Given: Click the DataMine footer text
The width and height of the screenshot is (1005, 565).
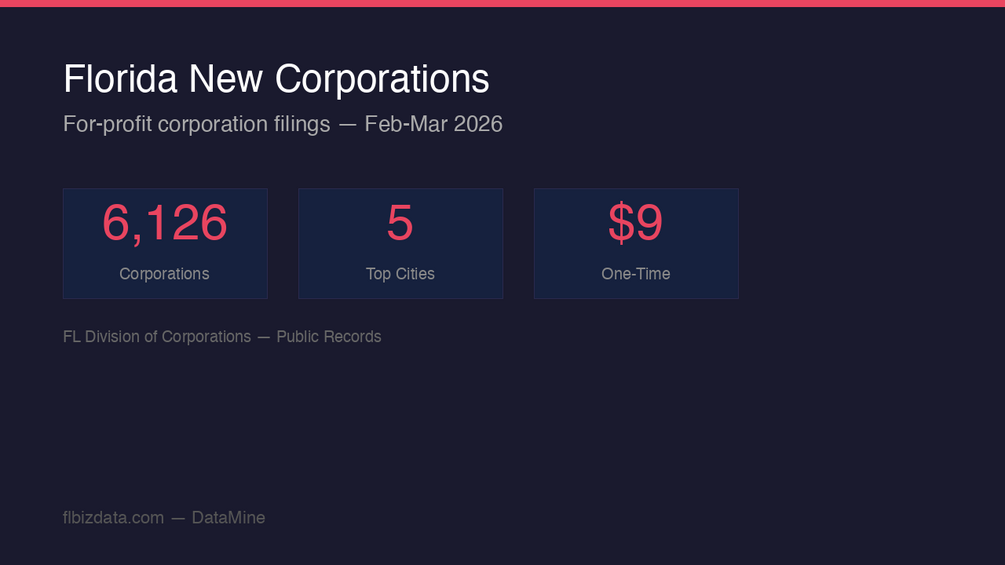Looking at the screenshot, I should [228, 518].
